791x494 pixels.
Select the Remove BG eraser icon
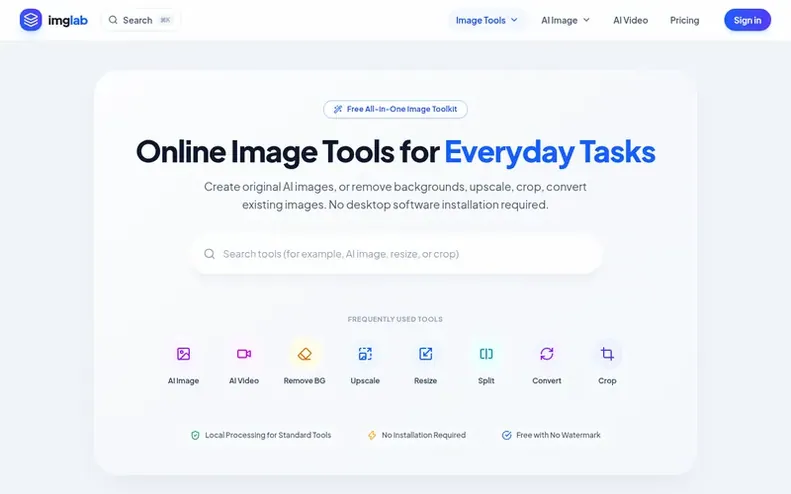(305, 354)
